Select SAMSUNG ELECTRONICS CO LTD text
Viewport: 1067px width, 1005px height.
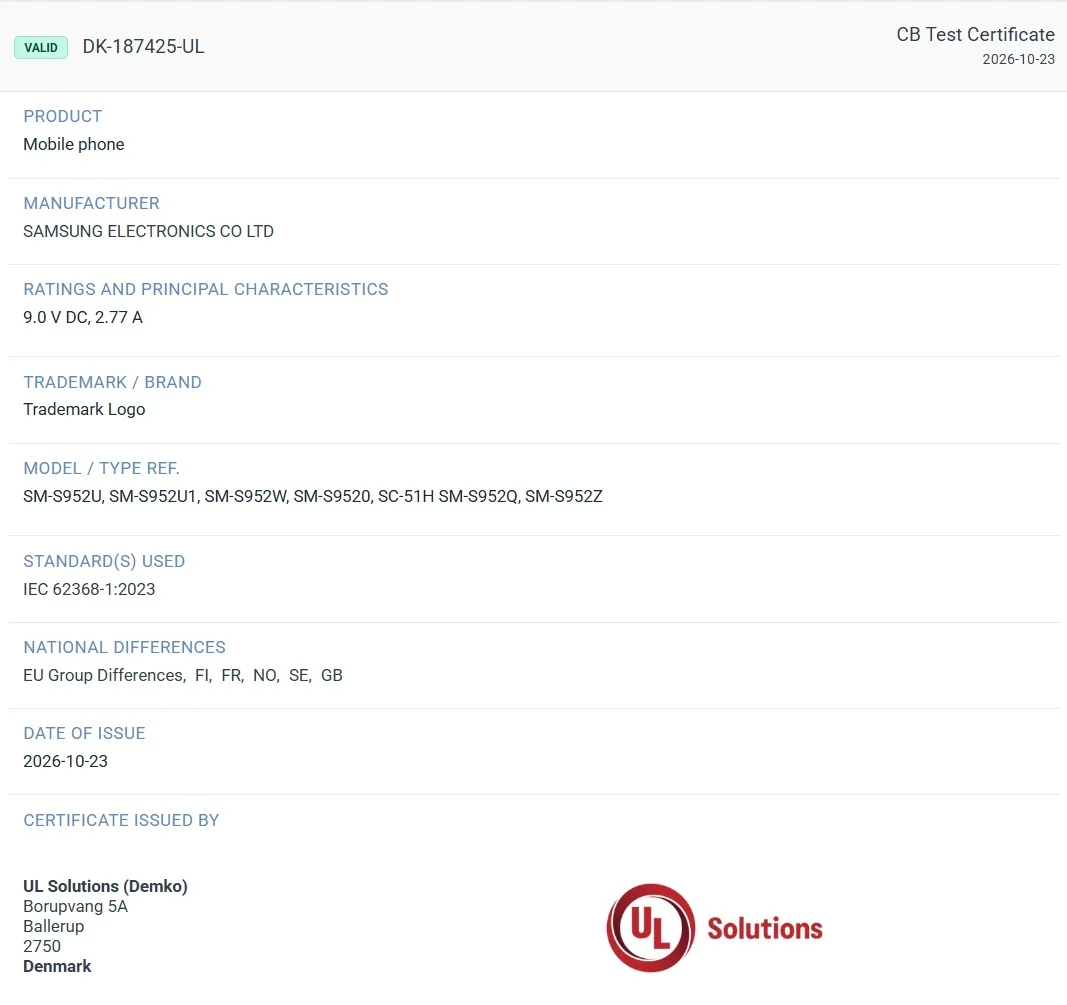[148, 231]
